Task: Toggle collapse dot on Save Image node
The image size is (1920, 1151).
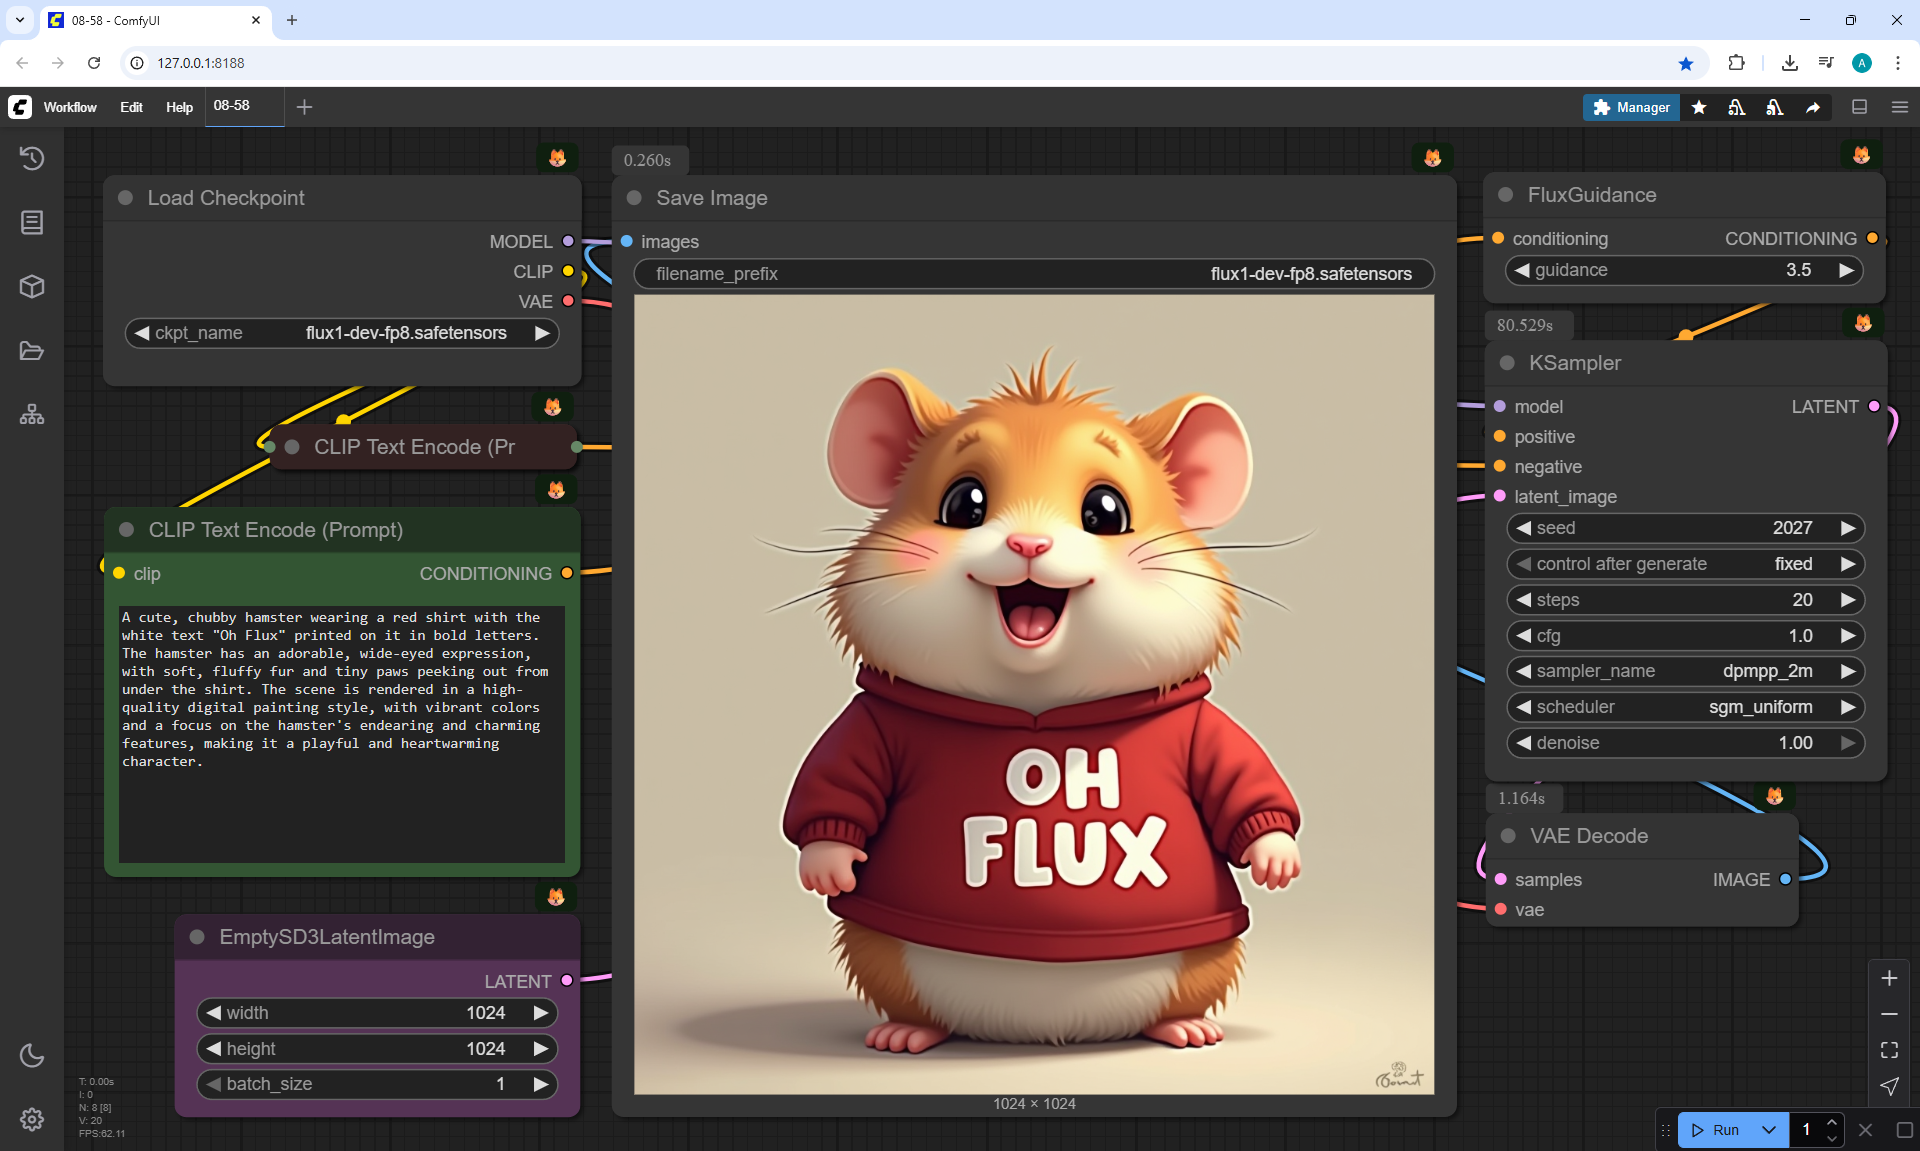Action: point(634,198)
